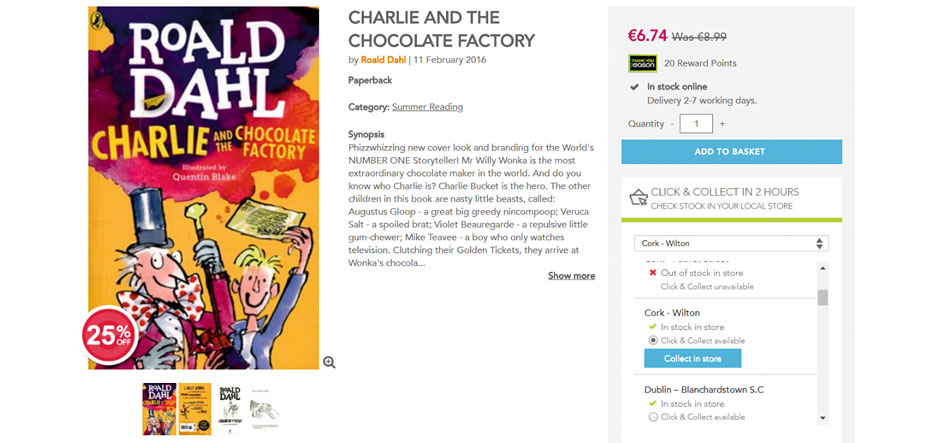Image resolution: width=940 pixels, height=443 pixels.
Task: Select Click & Collect radio for Cork - Wilton
Action: [653, 341]
